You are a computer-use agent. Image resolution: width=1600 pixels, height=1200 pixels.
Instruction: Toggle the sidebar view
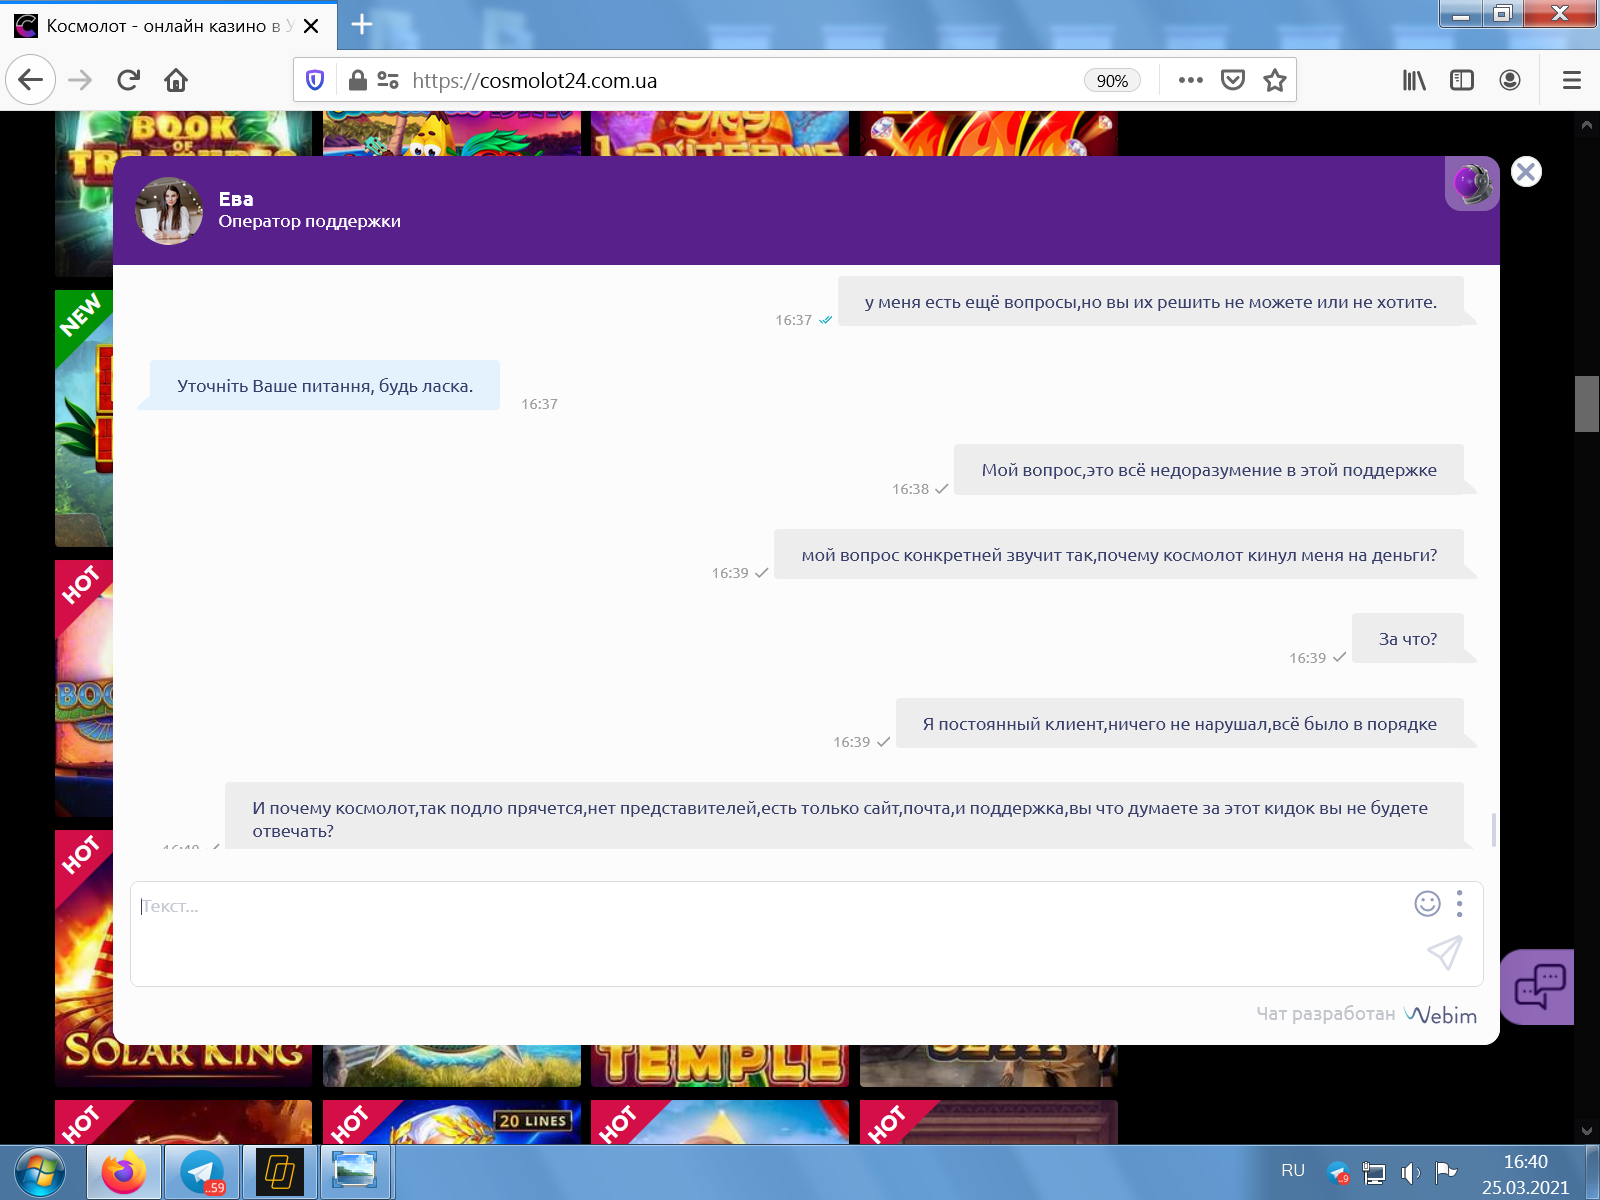click(x=1462, y=80)
